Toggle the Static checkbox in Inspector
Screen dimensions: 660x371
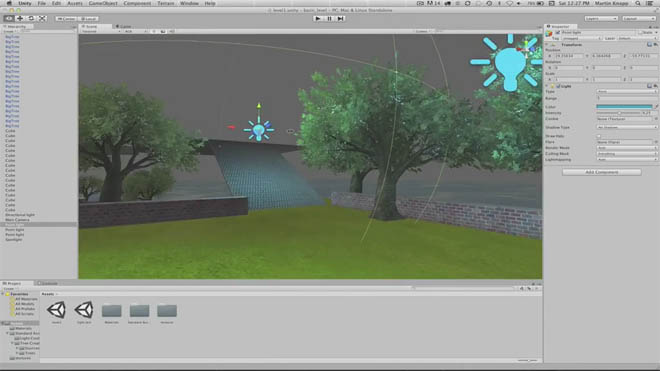pos(641,32)
